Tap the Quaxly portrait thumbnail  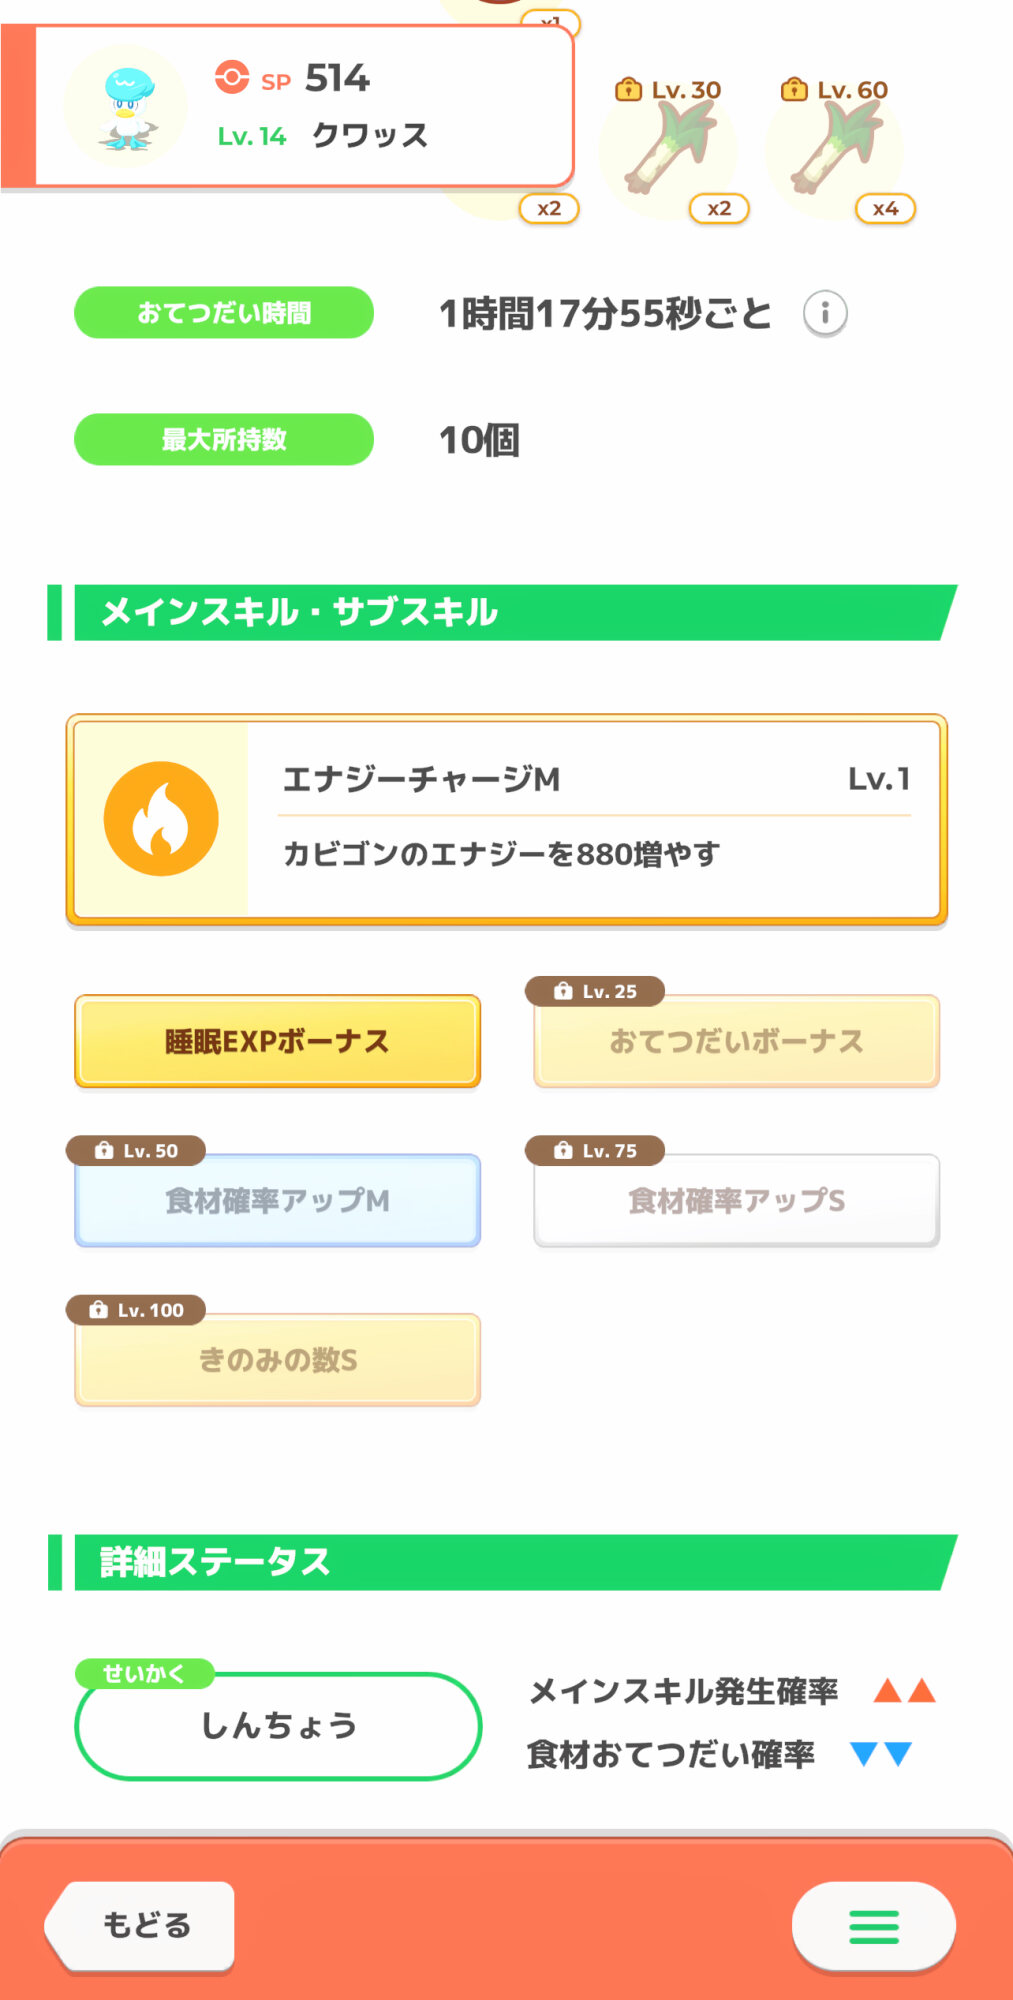click(126, 107)
